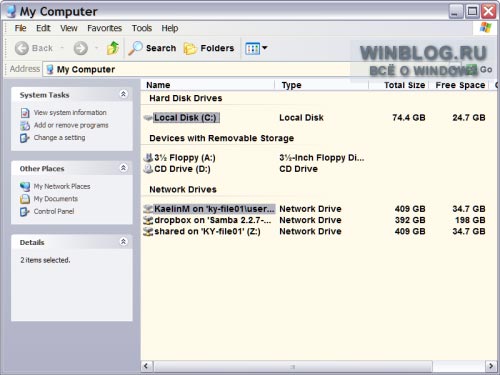Click the horizontal scrollbar thumb
This screenshot has height=375, width=500.
[x=293, y=367]
